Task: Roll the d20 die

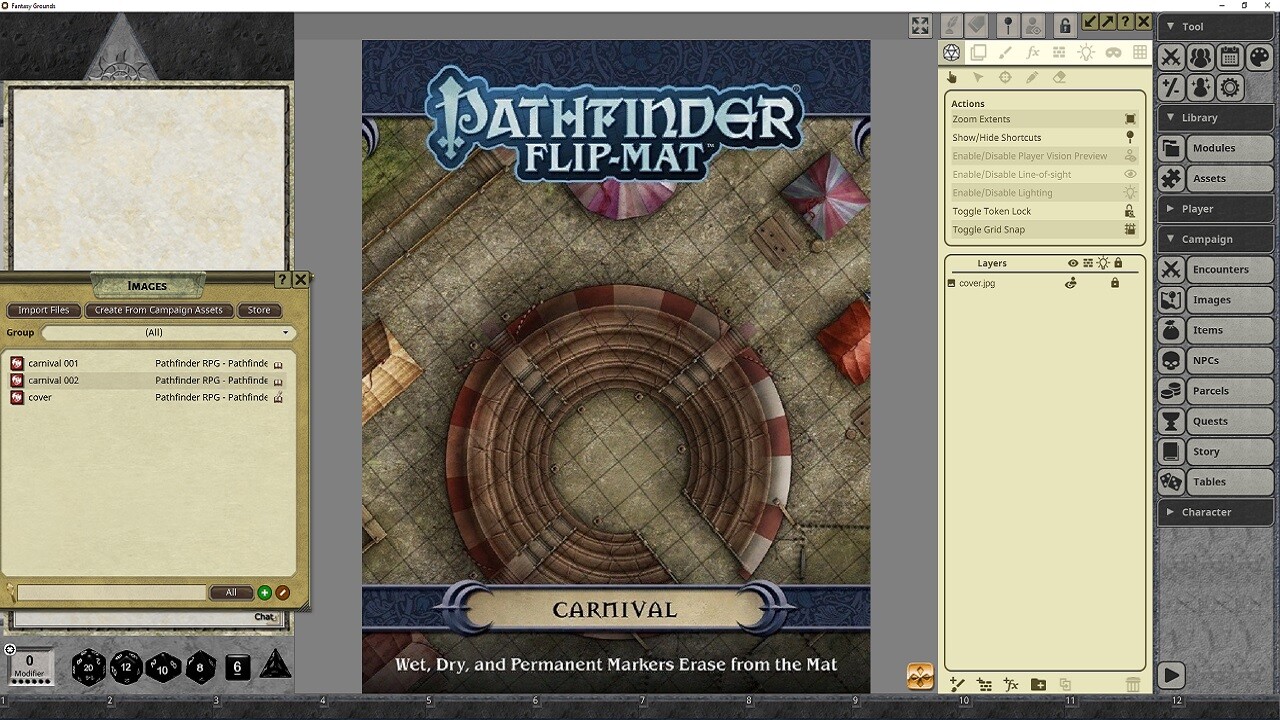Action: point(88,667)
